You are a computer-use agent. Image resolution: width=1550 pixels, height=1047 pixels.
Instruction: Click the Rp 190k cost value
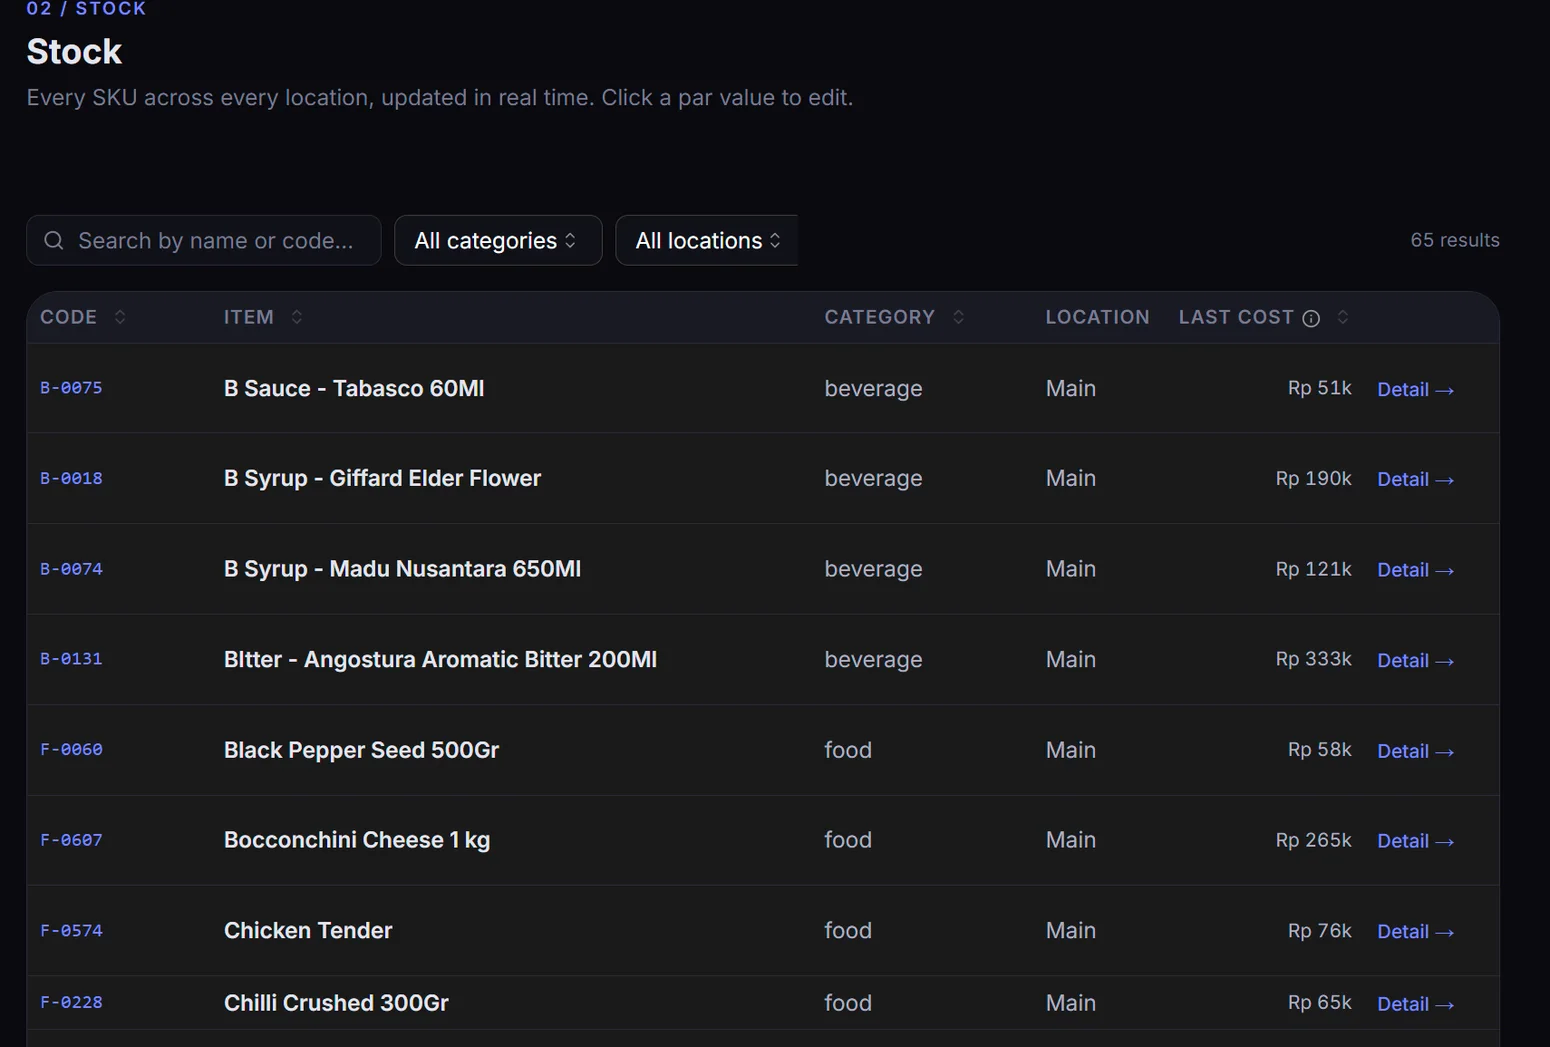(x=1313, y=478)
